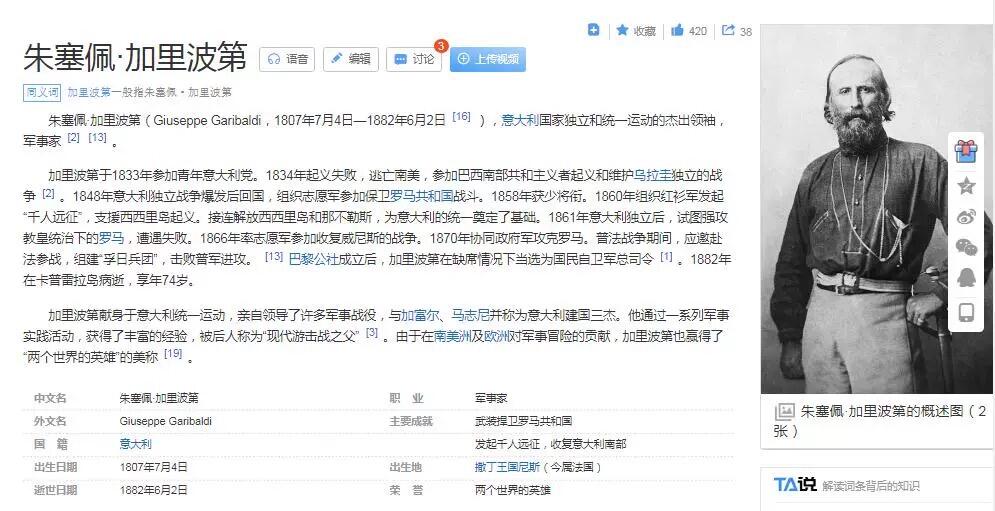
Task: Click the blue plus icon left of 收藏
Action: click(x=593, y=30)
